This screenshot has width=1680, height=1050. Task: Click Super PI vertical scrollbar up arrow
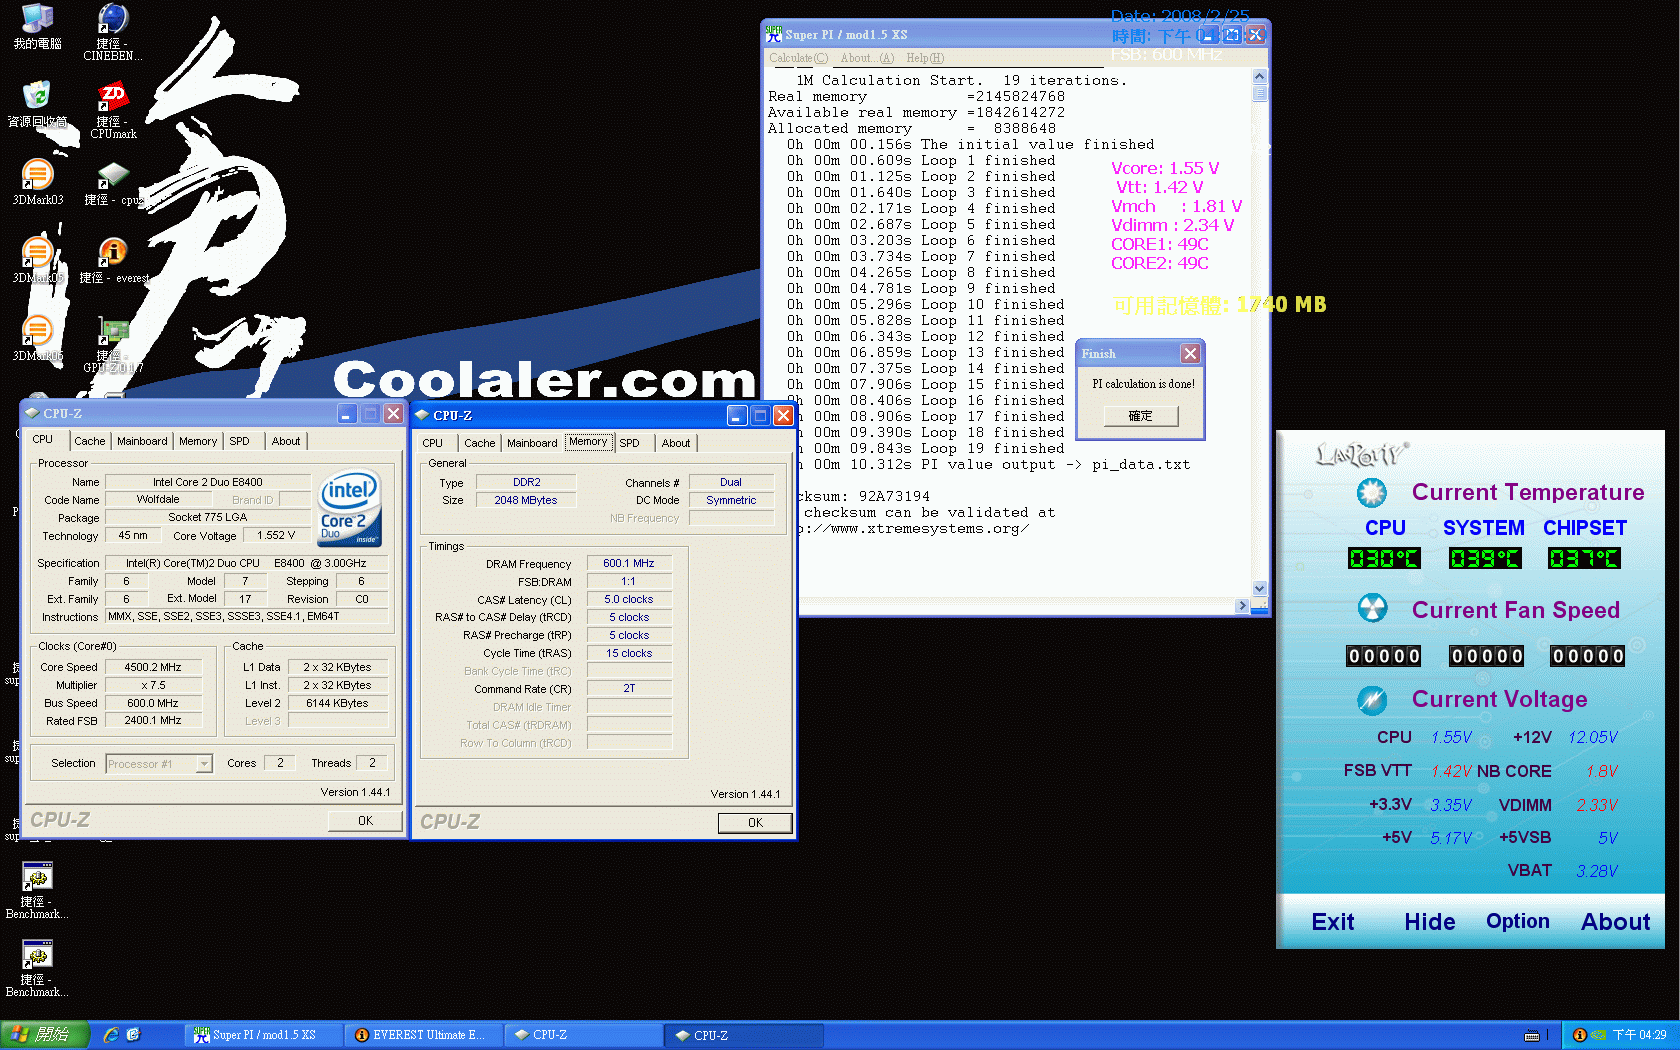[1260, 77]
